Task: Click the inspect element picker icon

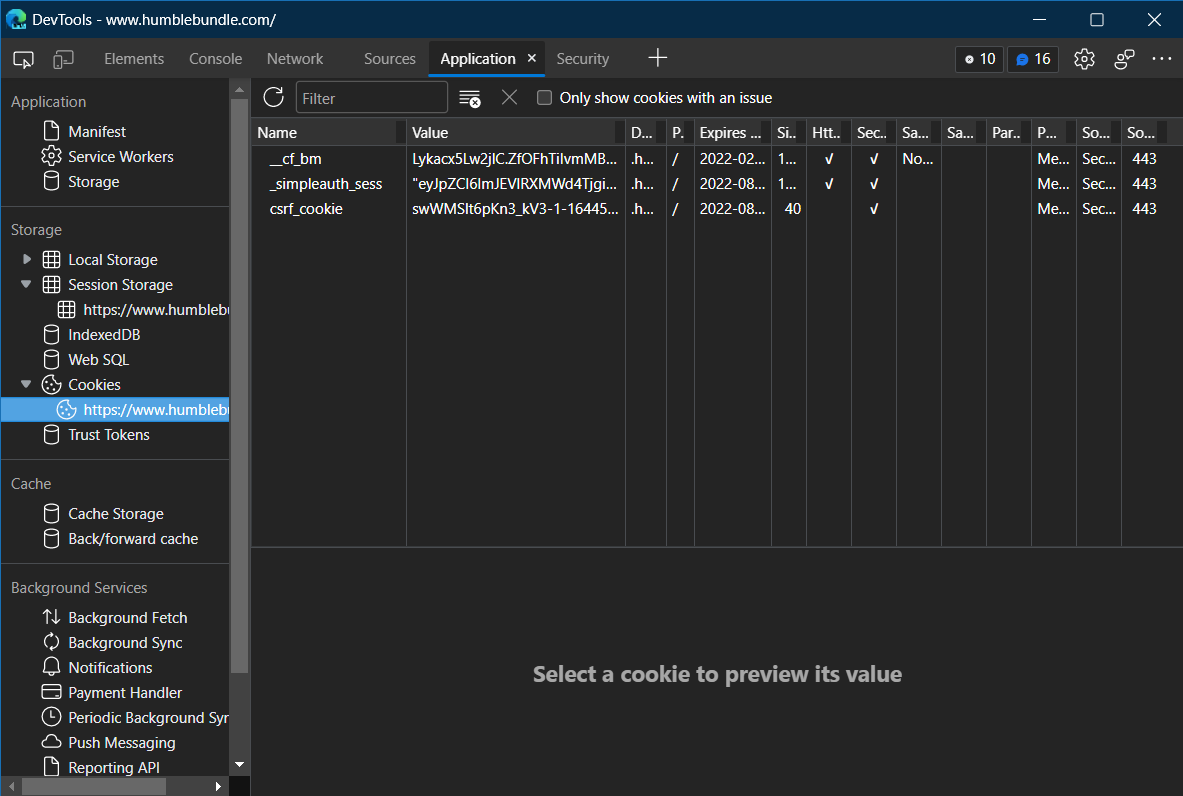Action: 23,59
